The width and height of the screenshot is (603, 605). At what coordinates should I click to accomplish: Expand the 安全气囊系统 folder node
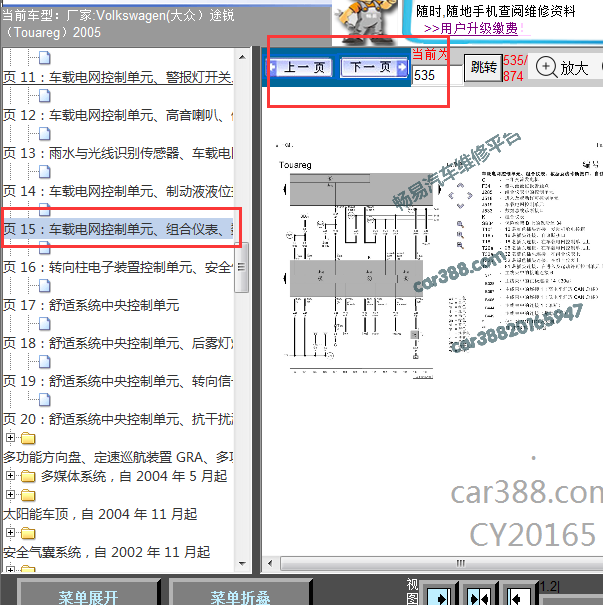coord(10,533)
